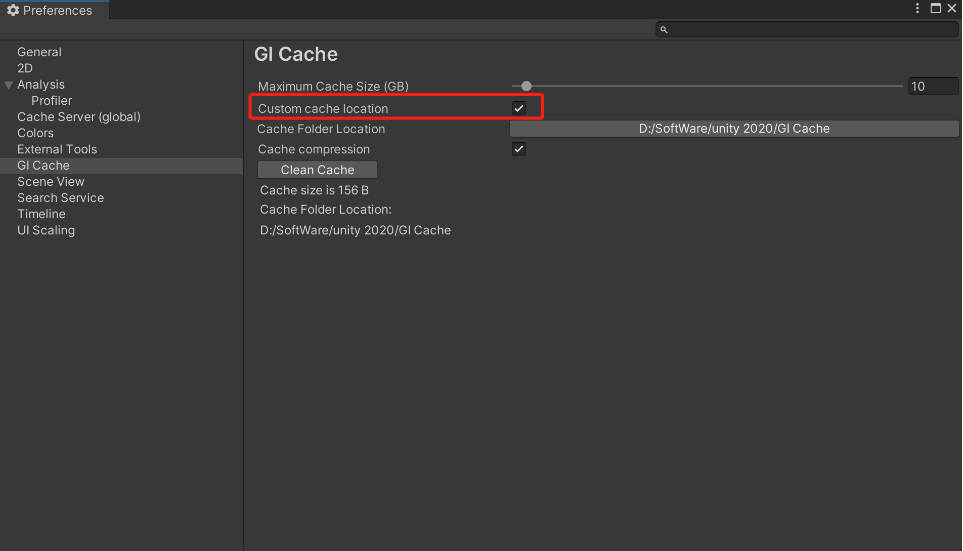Open Colors preferences section

tap(35, 133)
